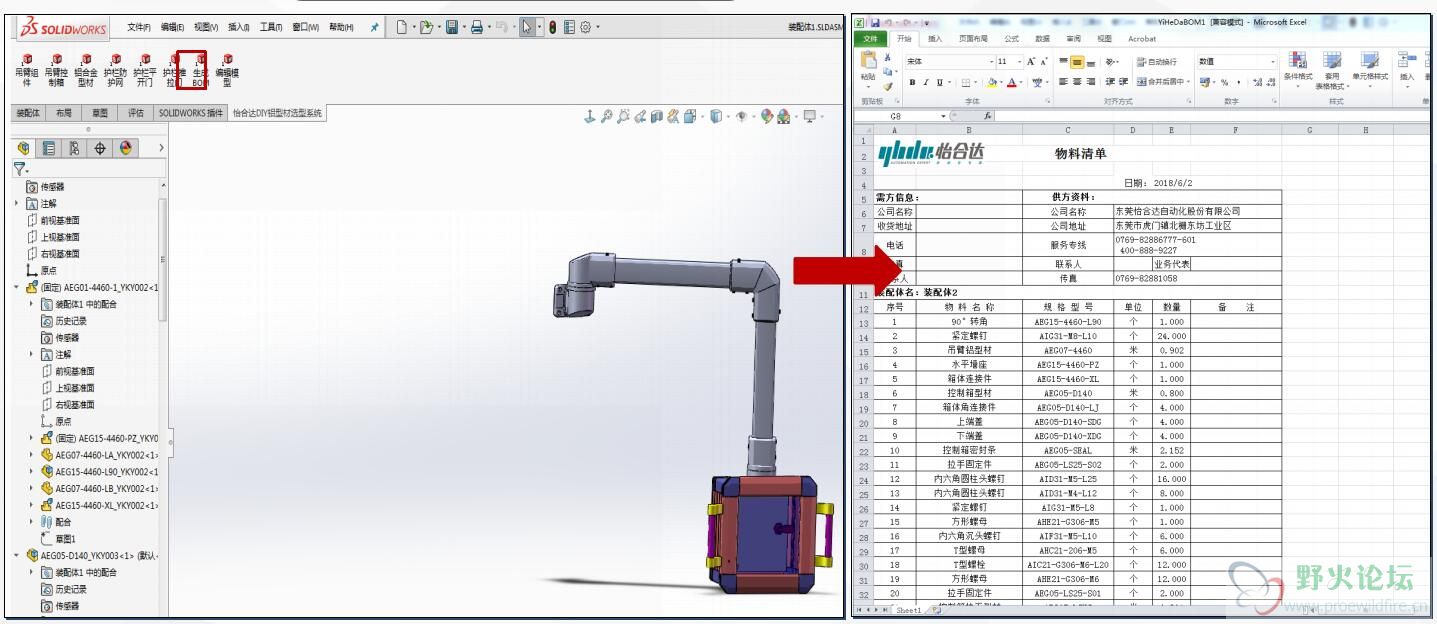Switch to SOLIDWORKS 插件 tab
1437x624 pixels.
190,113
